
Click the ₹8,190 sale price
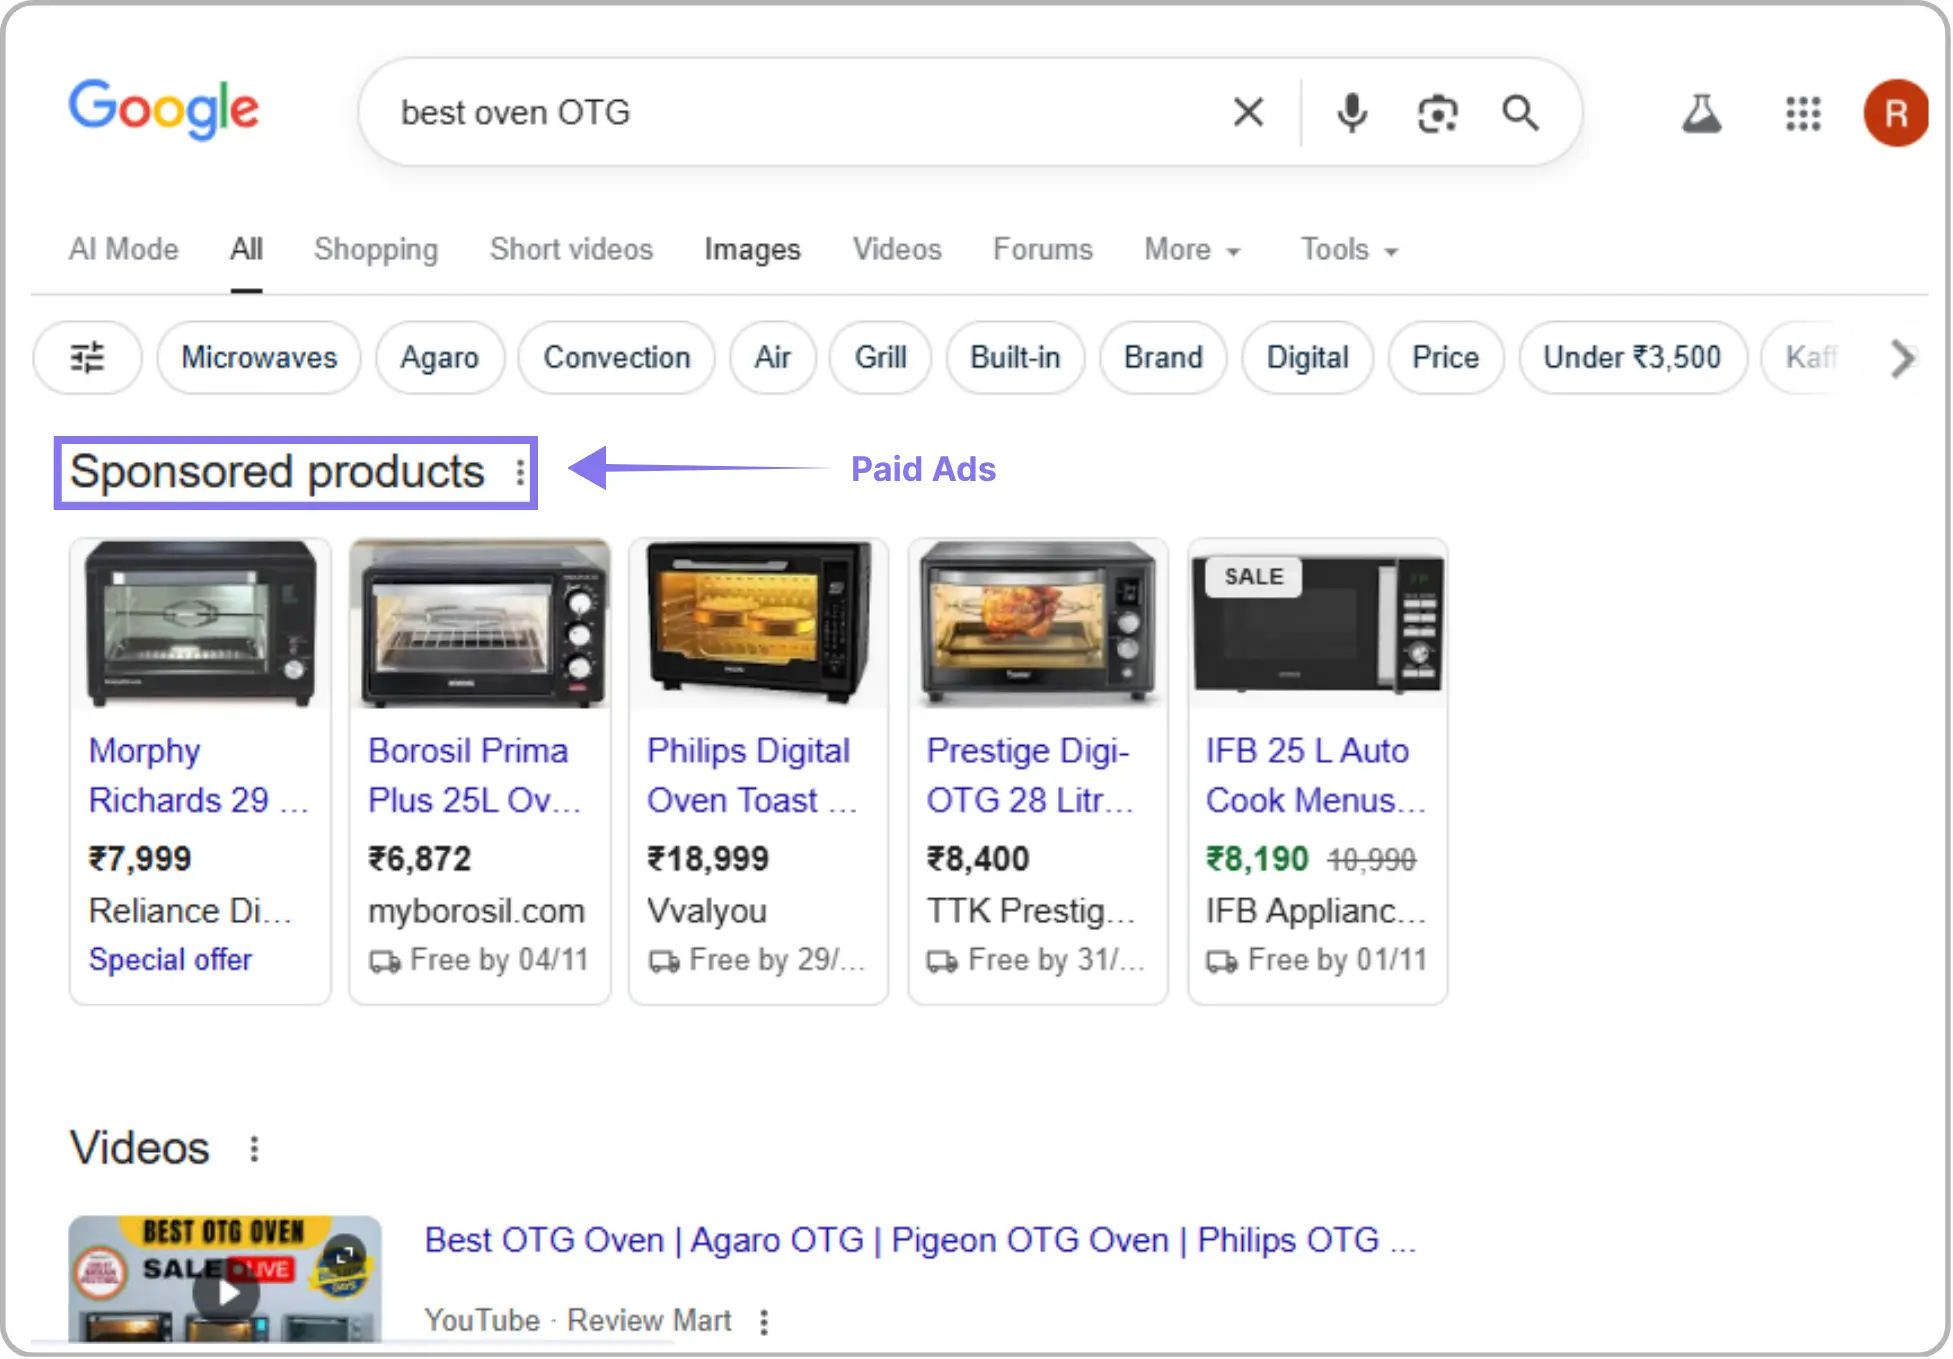coord(1256,859)
